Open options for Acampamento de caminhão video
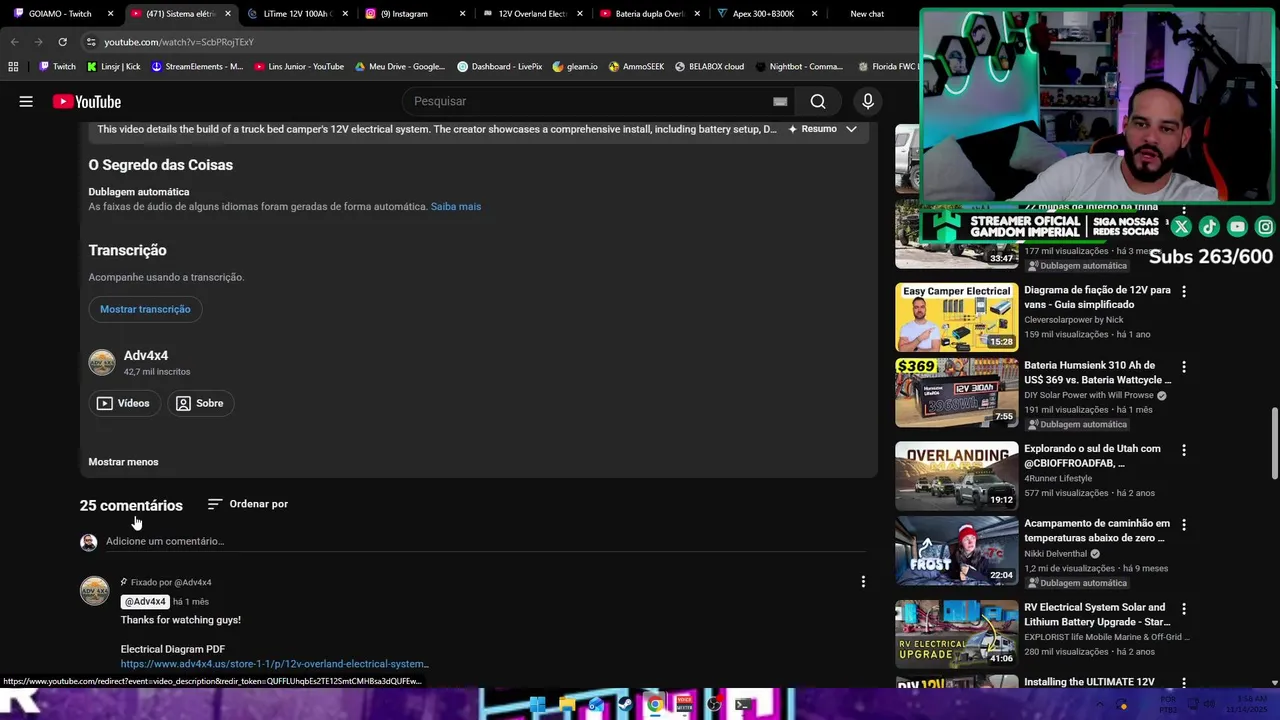The image size is (1280, 720). [1184, 525]
